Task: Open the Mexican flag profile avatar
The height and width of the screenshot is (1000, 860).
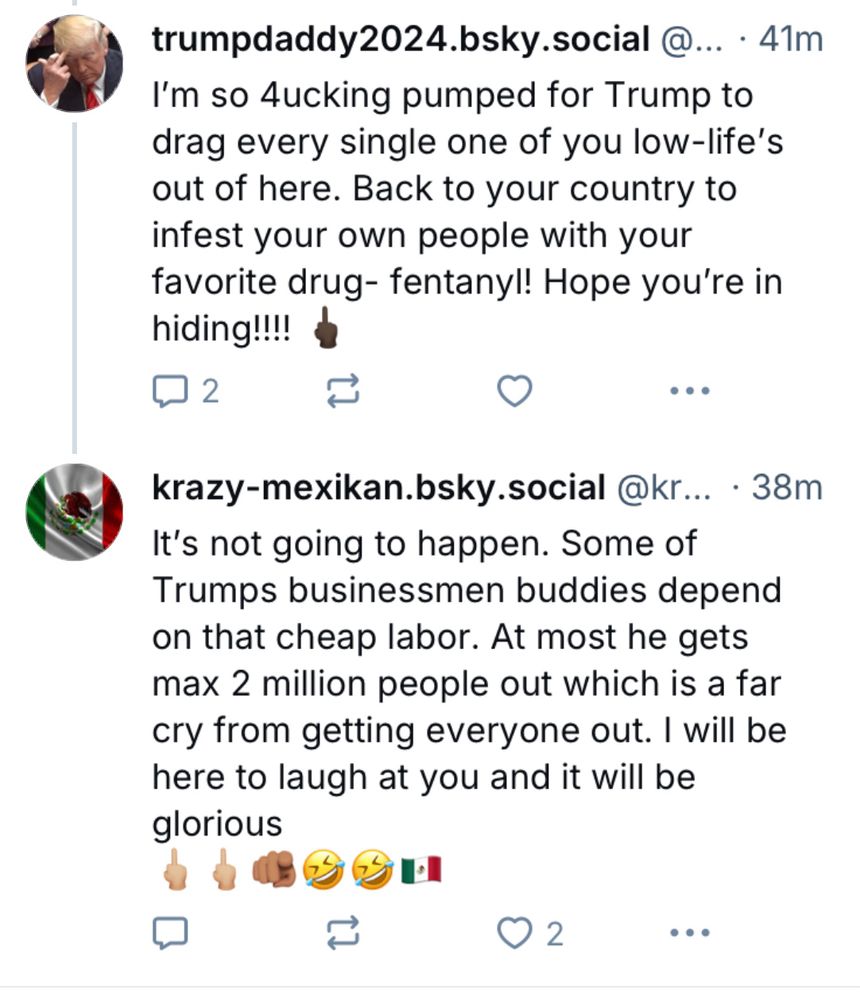Action: click(74, 512)
